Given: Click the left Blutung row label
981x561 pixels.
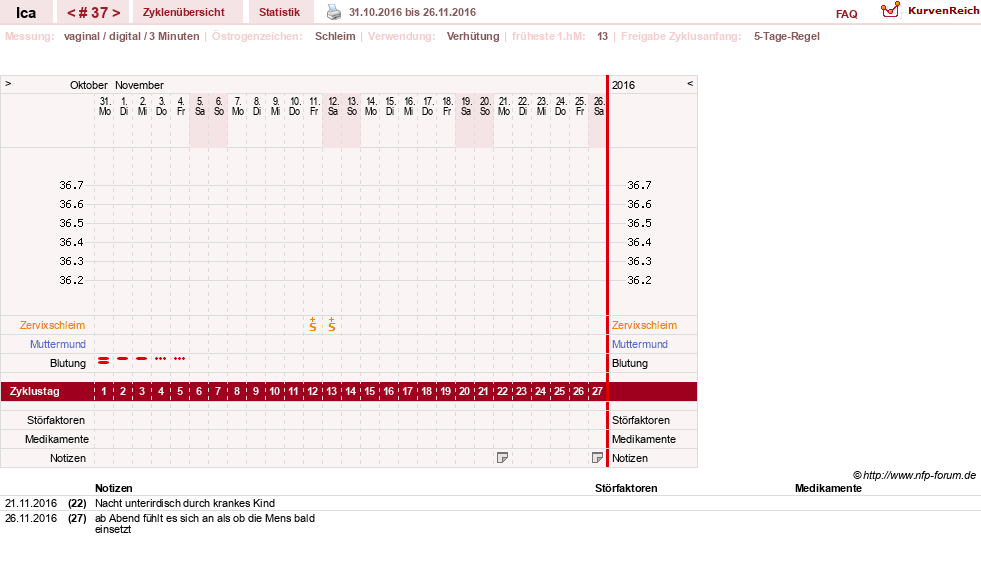Looking at the screenshot, I should pos(68,363).
